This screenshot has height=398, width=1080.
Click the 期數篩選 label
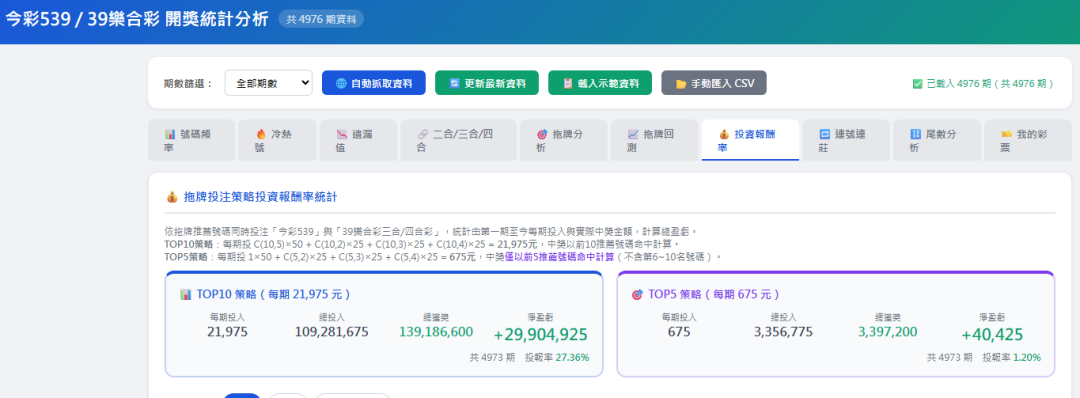click(189, 83)
